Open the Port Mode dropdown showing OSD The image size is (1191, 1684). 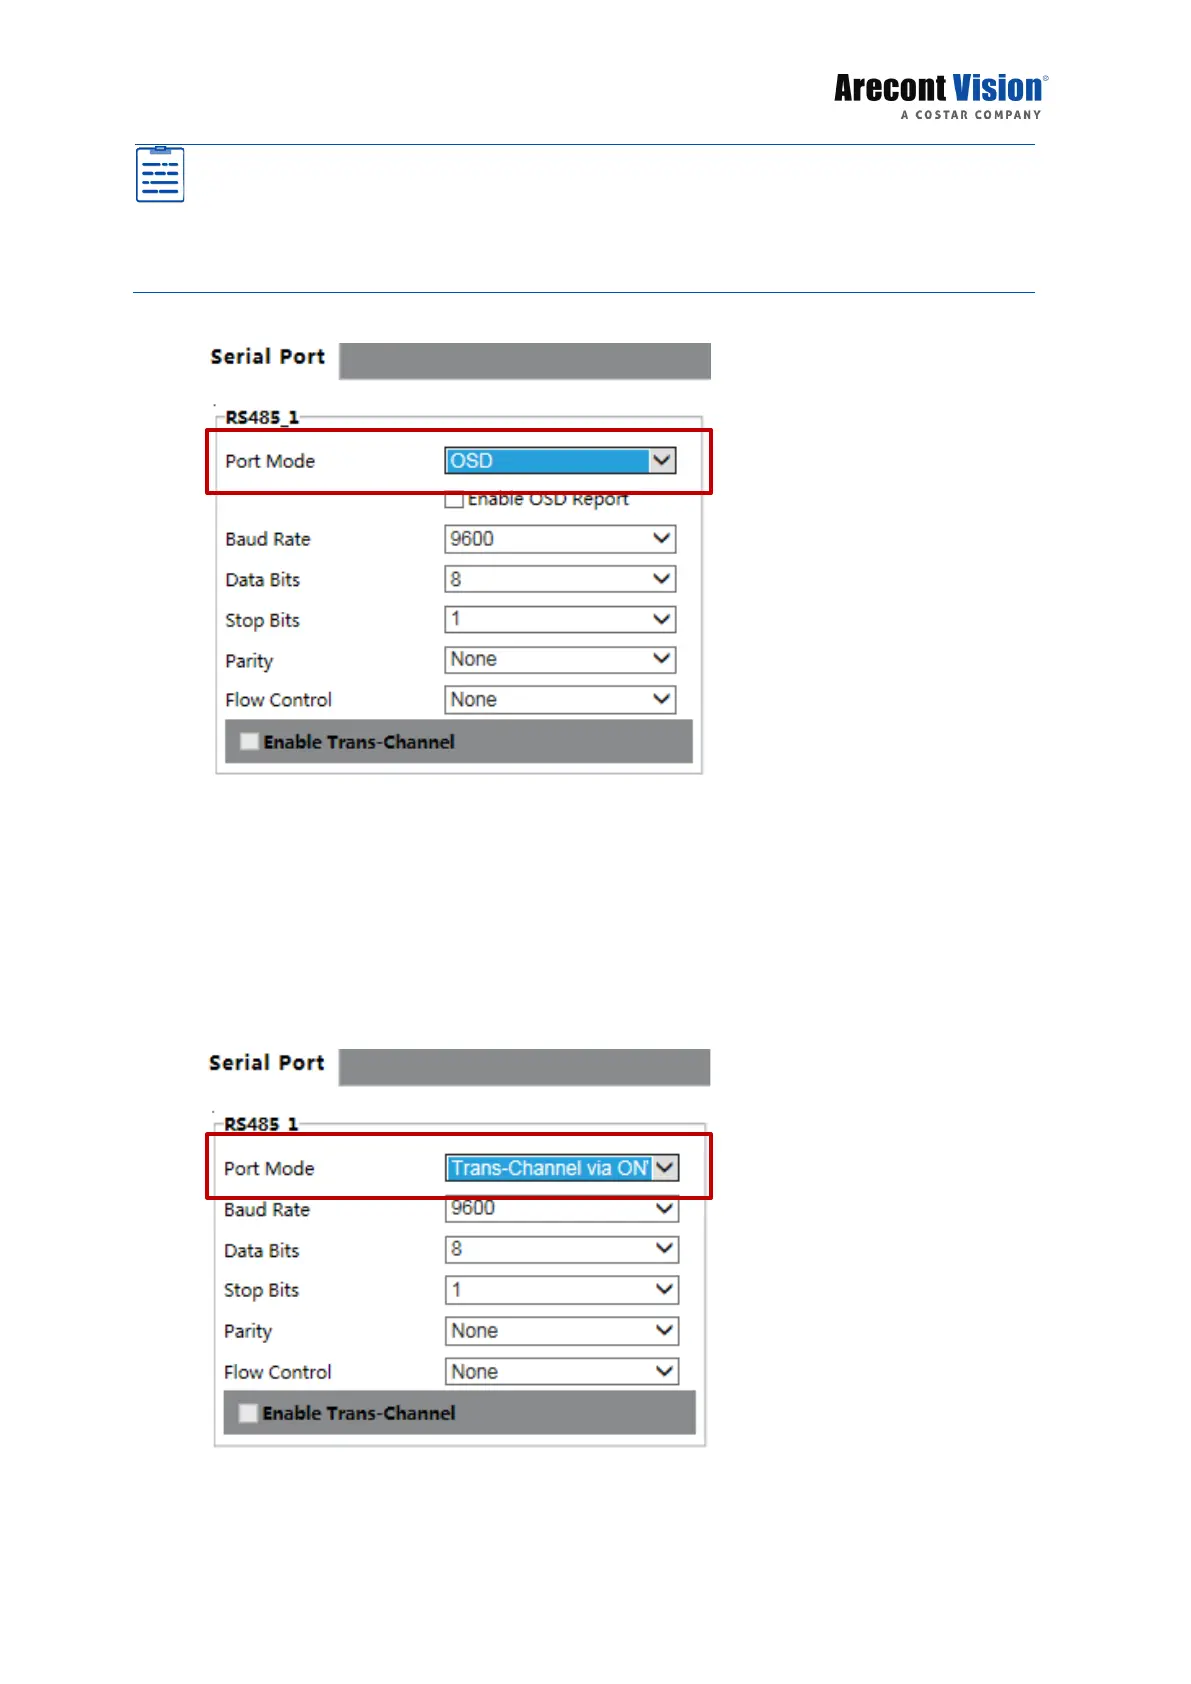tap(560, 461)
